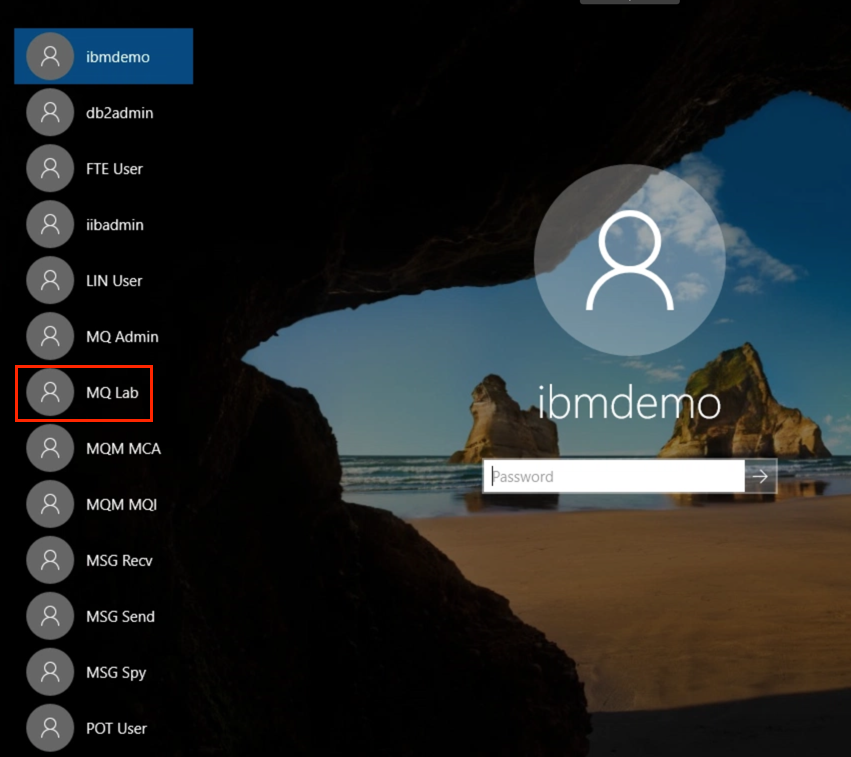The image size is (851, 757).
Task: Choose account name "MQ Admin"
Action: [x=122, y=336]
